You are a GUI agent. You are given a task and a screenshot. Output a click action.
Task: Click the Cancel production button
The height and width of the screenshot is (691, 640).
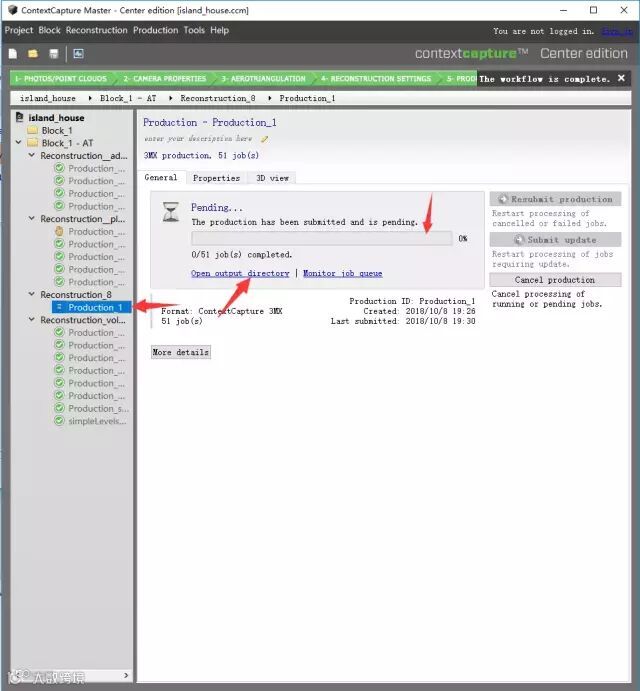[555, 280]
